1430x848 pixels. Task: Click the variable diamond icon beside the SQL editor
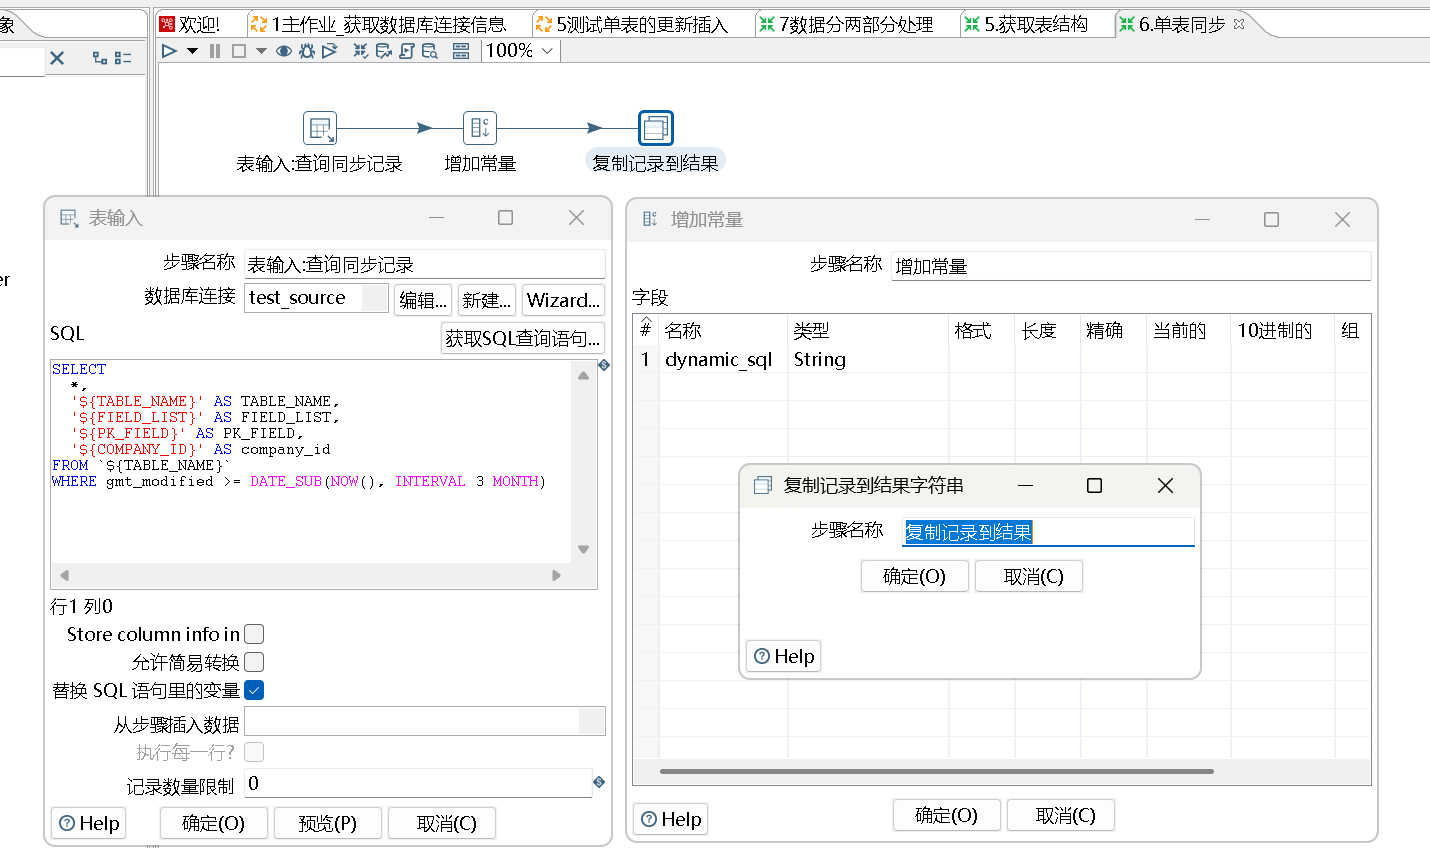pos(604,366)
